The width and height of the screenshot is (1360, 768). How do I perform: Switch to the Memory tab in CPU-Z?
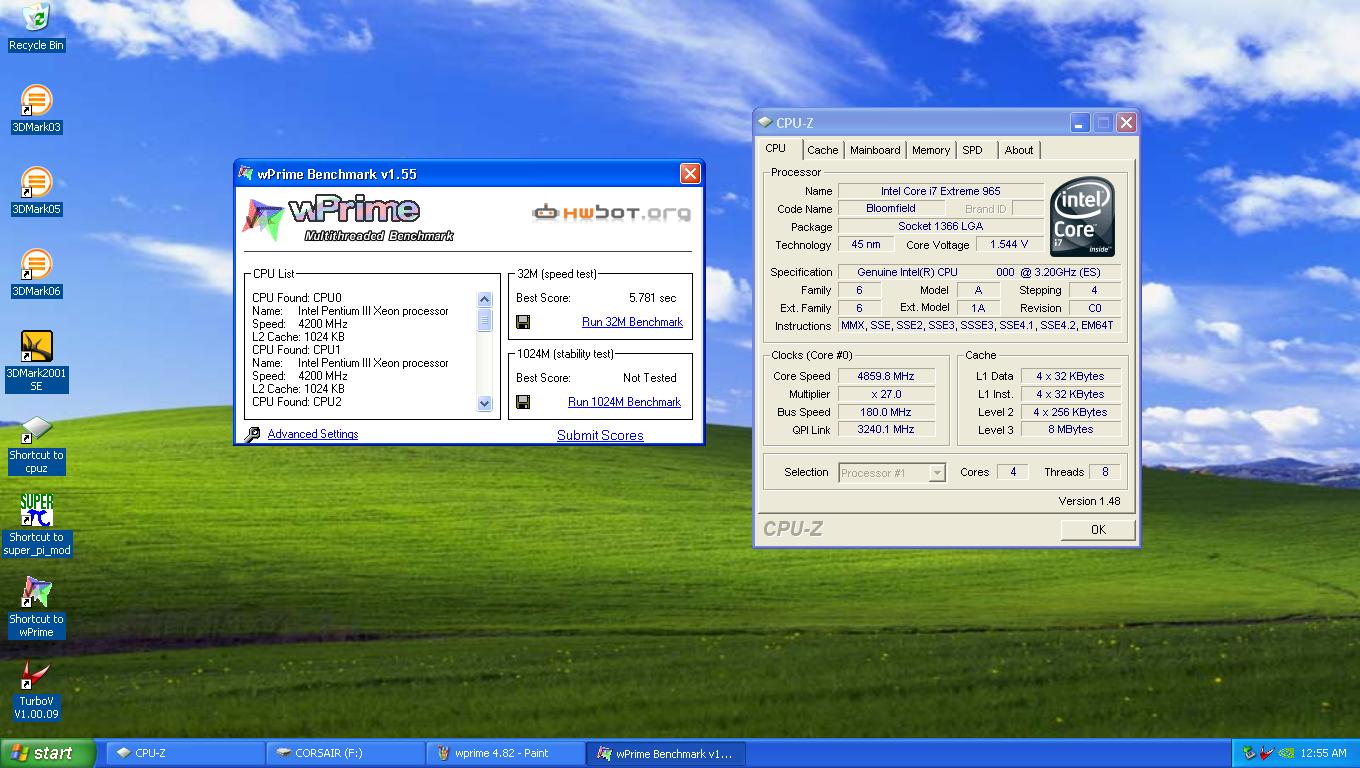(931, 150)
